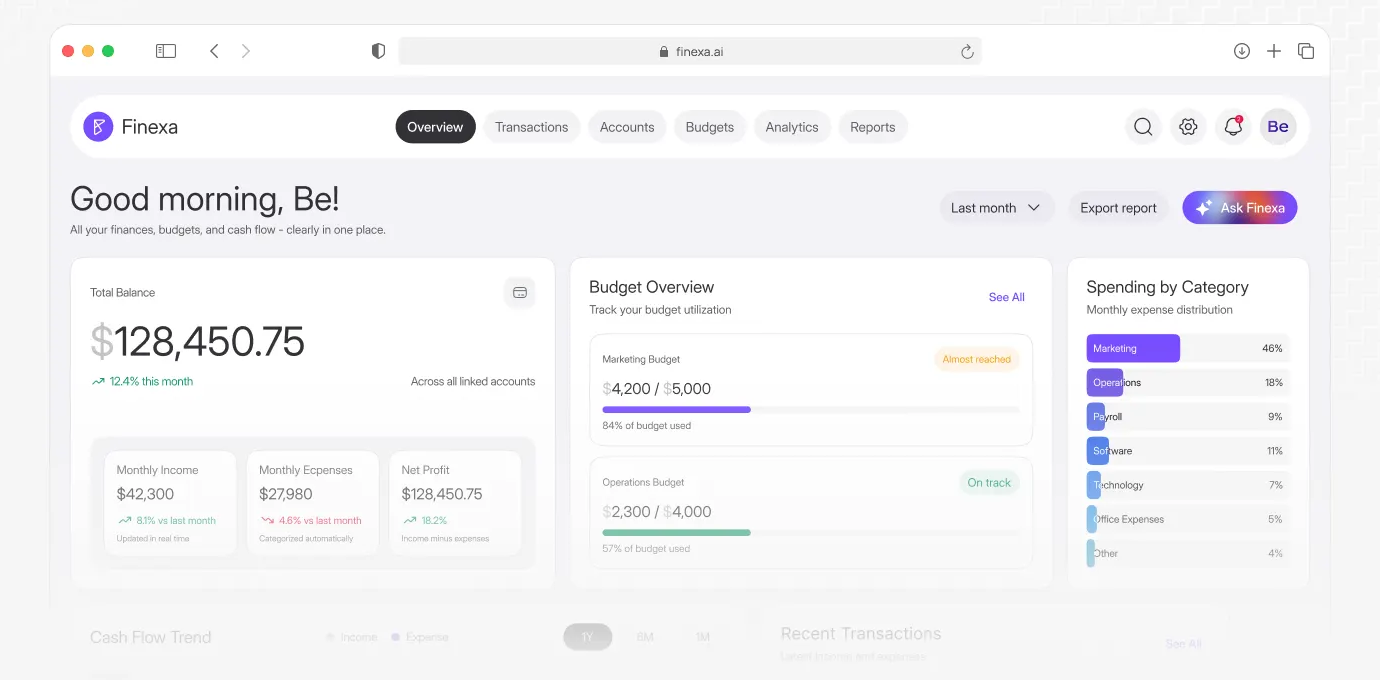
Task: Switch to Accounts tab
Action: point(627,127)
